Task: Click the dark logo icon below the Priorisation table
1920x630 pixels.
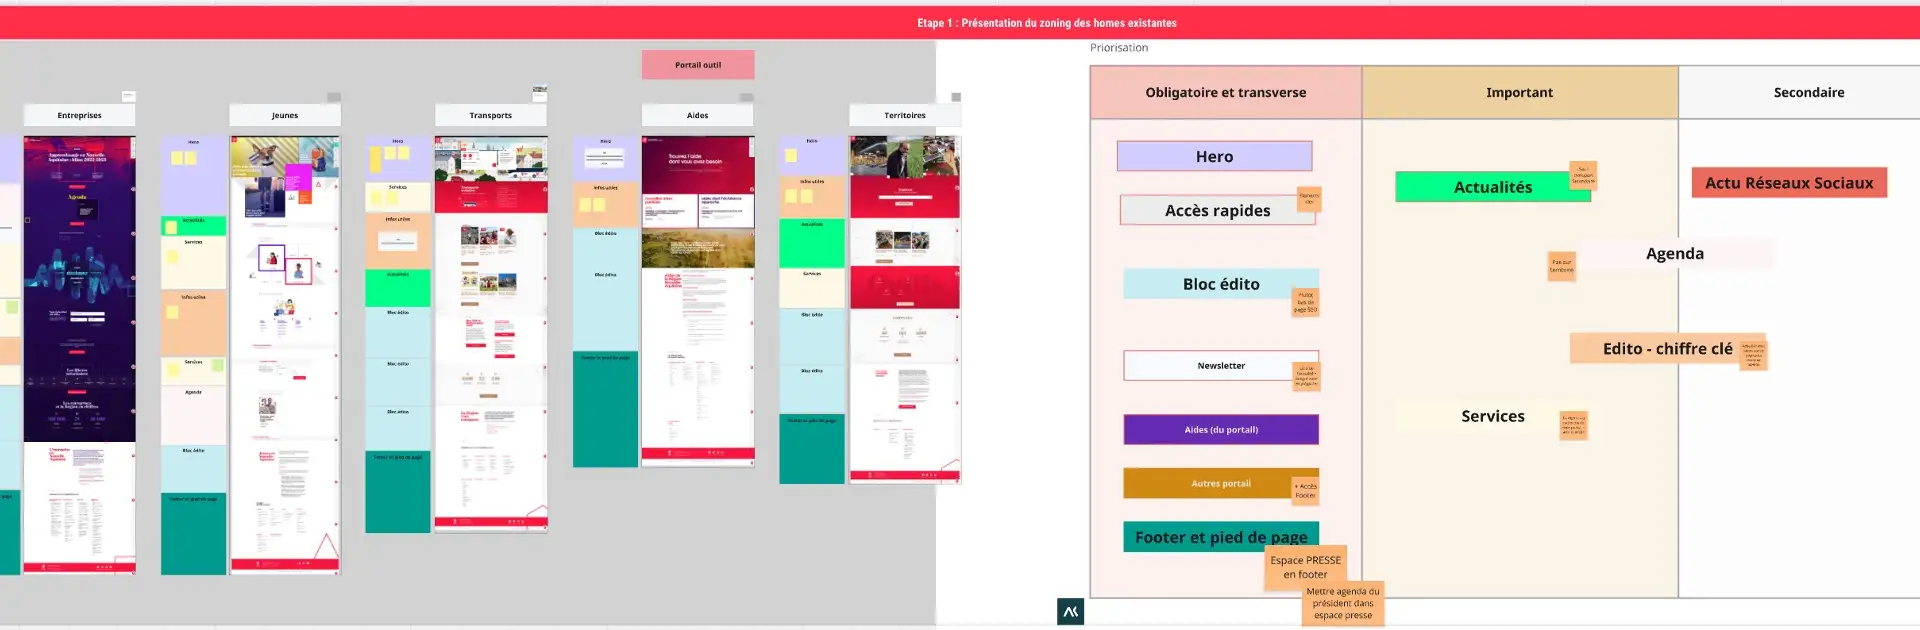Action: [1070, 612]
